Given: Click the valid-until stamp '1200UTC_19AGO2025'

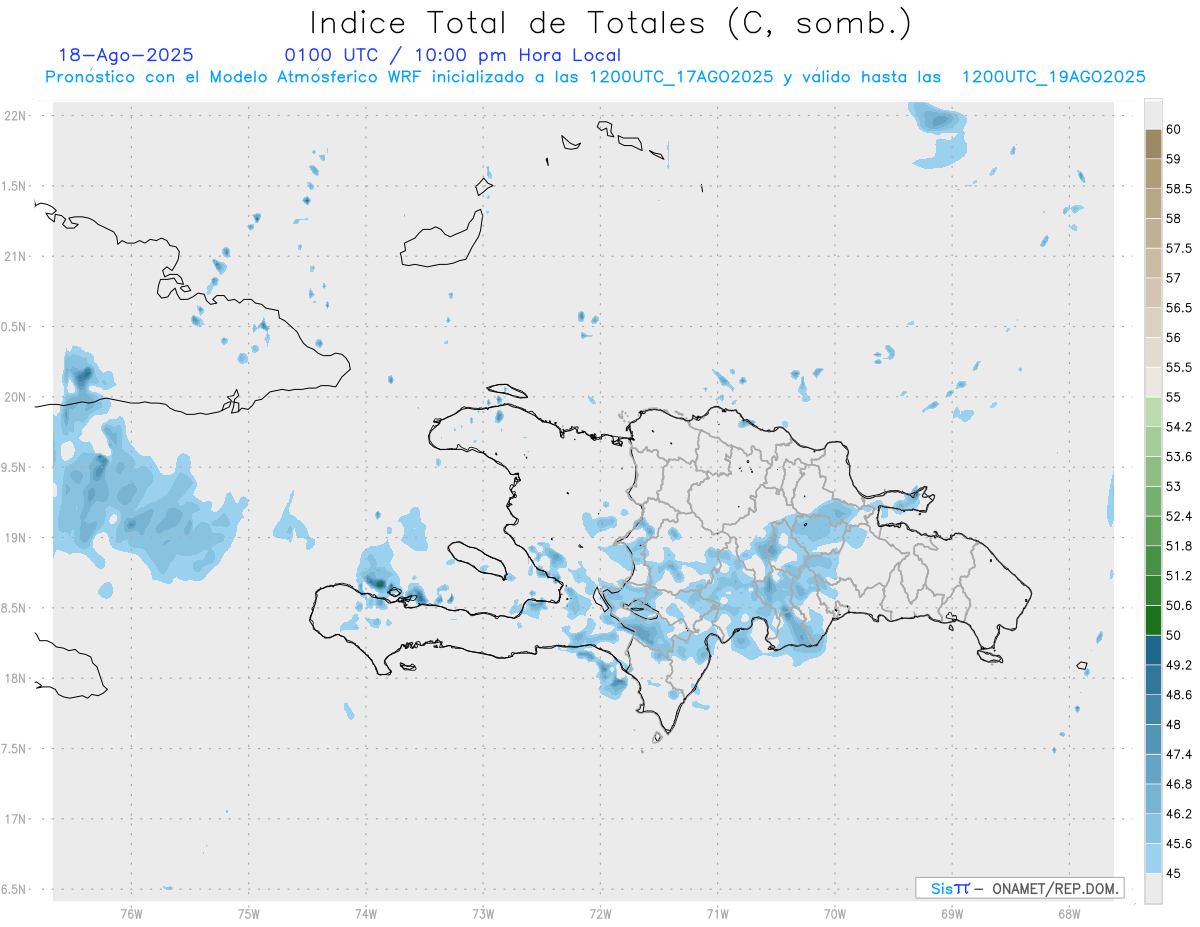Looking at the screenshot, I should pos(1053,77).
